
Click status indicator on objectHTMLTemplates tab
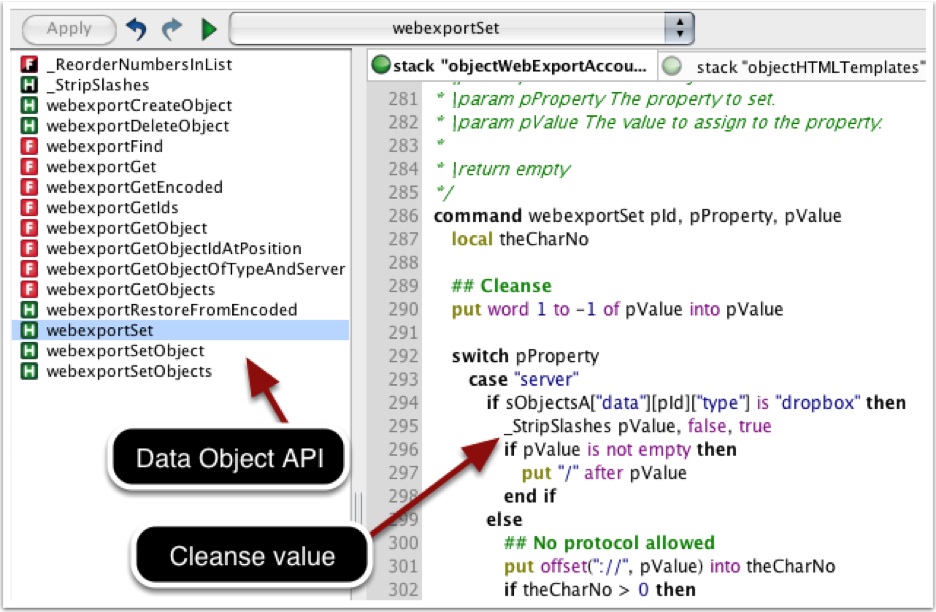pos(672,66)
